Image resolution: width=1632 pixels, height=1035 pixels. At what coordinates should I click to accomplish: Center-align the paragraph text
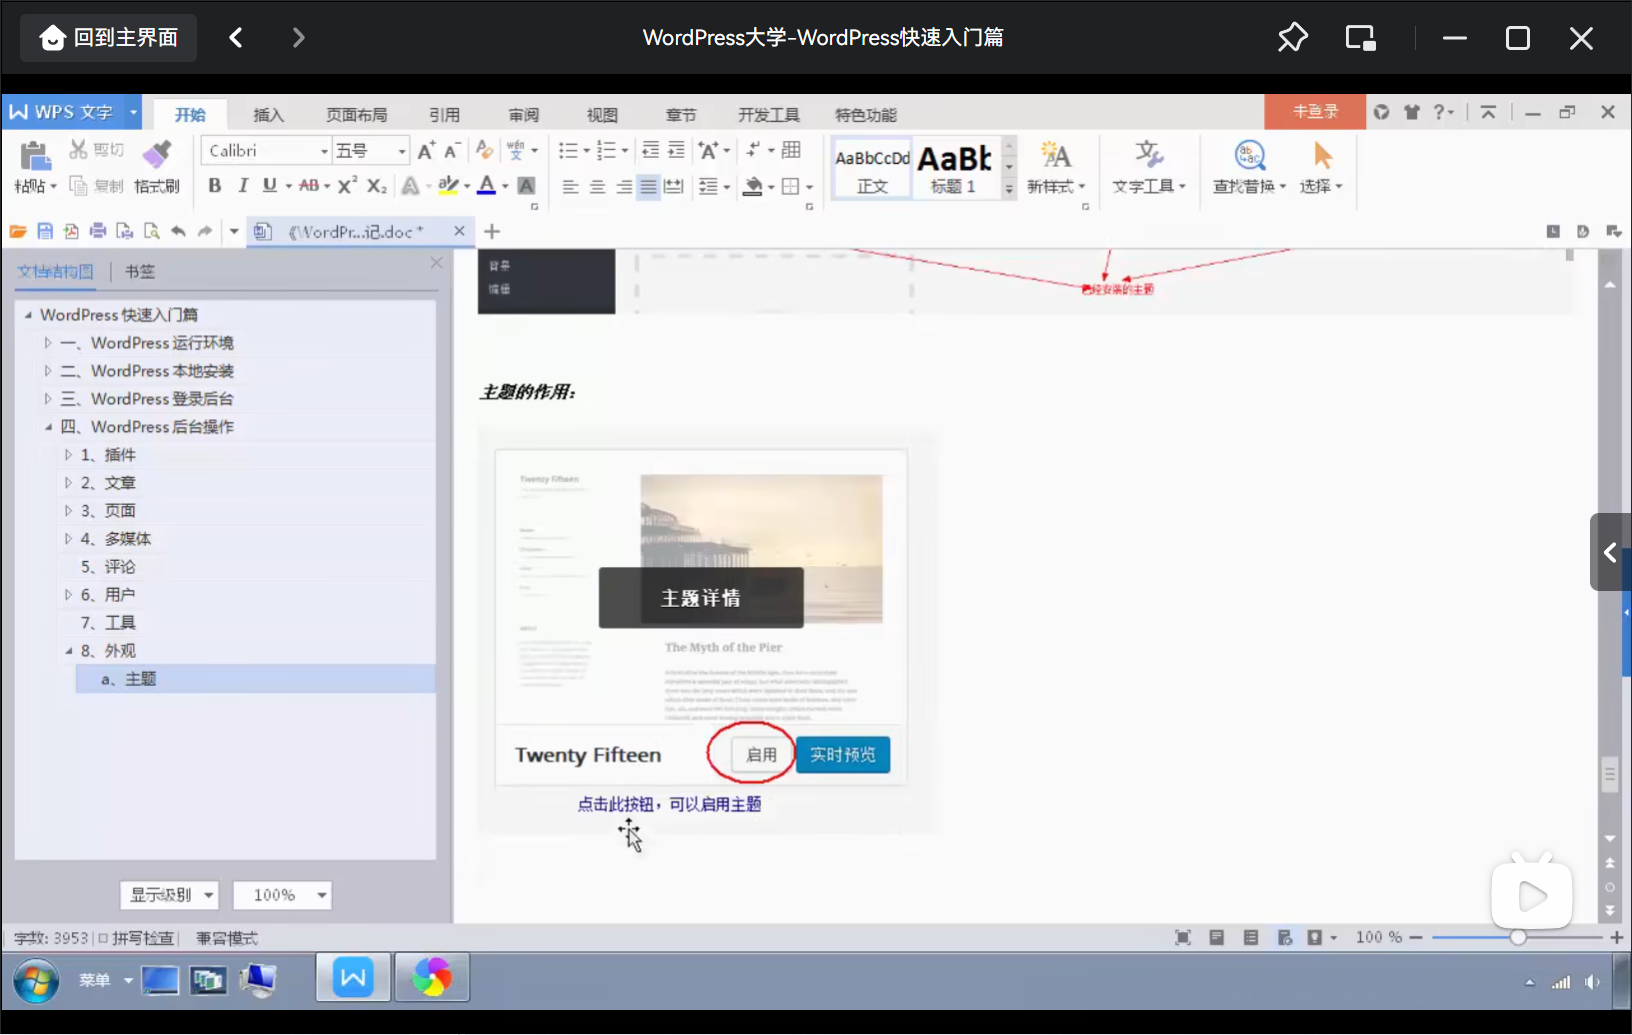tap(597, 187)
